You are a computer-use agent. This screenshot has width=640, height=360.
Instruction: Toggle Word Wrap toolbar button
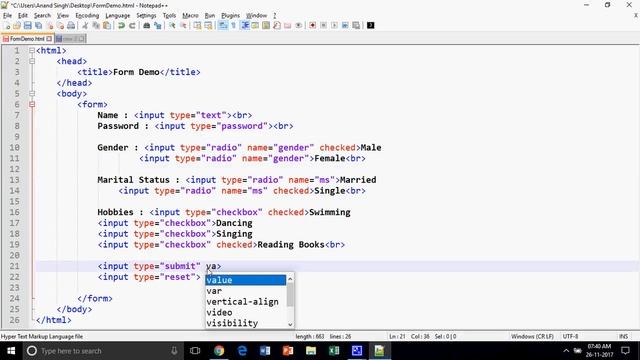[x=222, y=25]
